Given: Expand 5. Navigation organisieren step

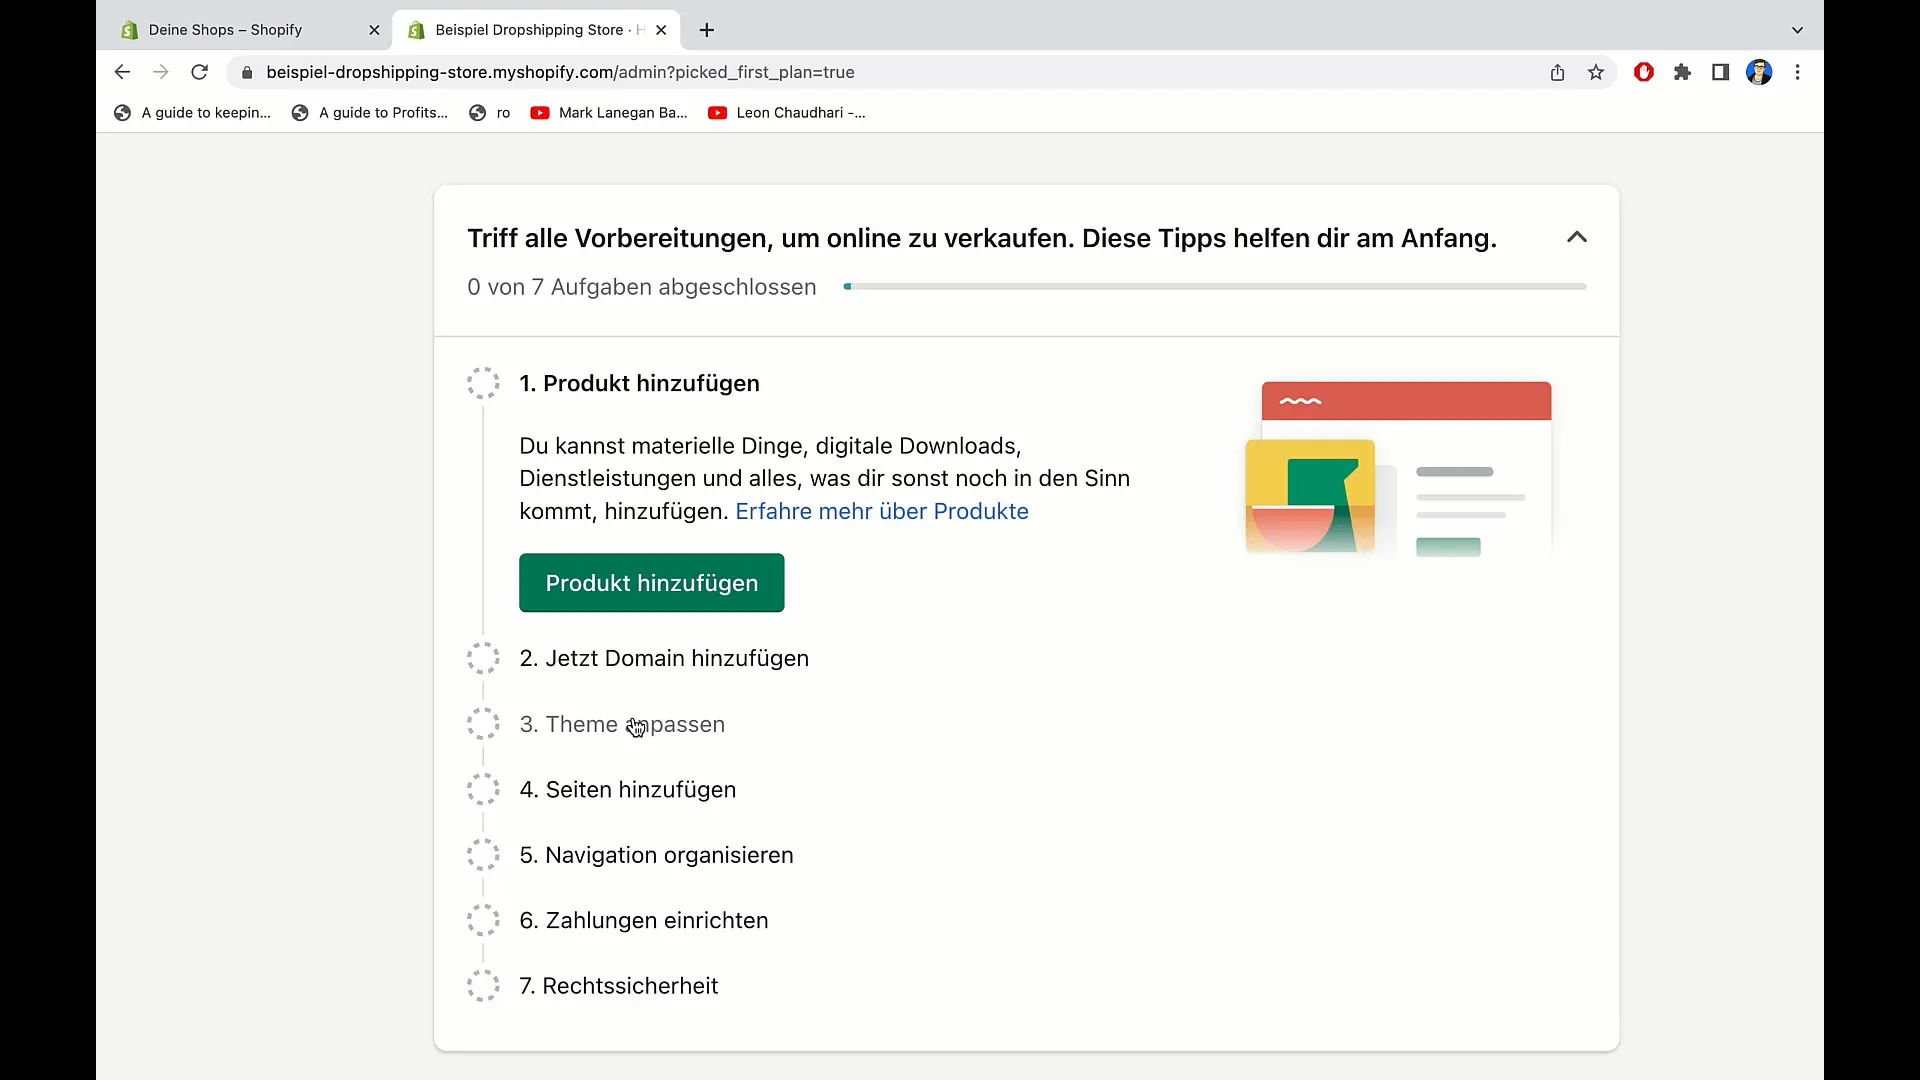Looking at the screenshot, I should pyautogui.click(x=656, y=855).
